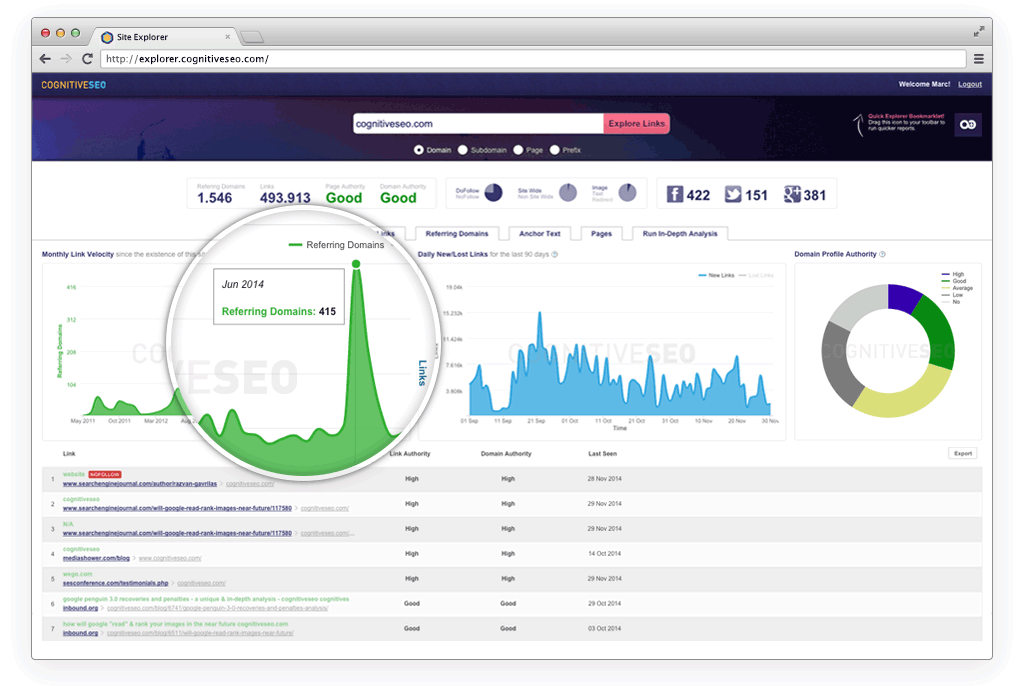Click the Site Wide pie chart

[568, 192]
